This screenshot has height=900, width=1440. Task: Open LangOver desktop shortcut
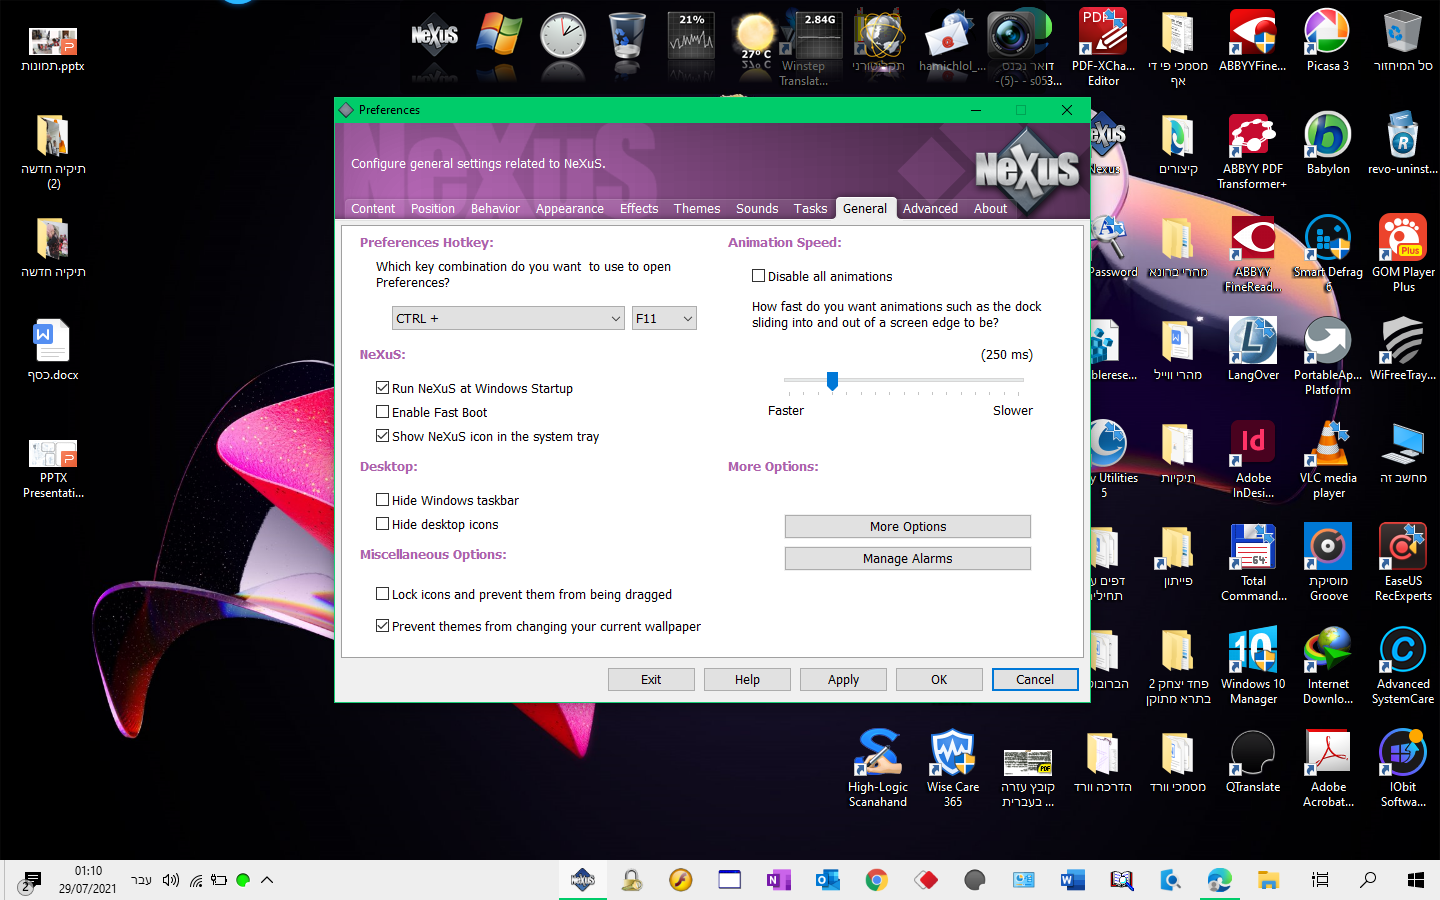pyautogui.click(x=1253, y=349)
